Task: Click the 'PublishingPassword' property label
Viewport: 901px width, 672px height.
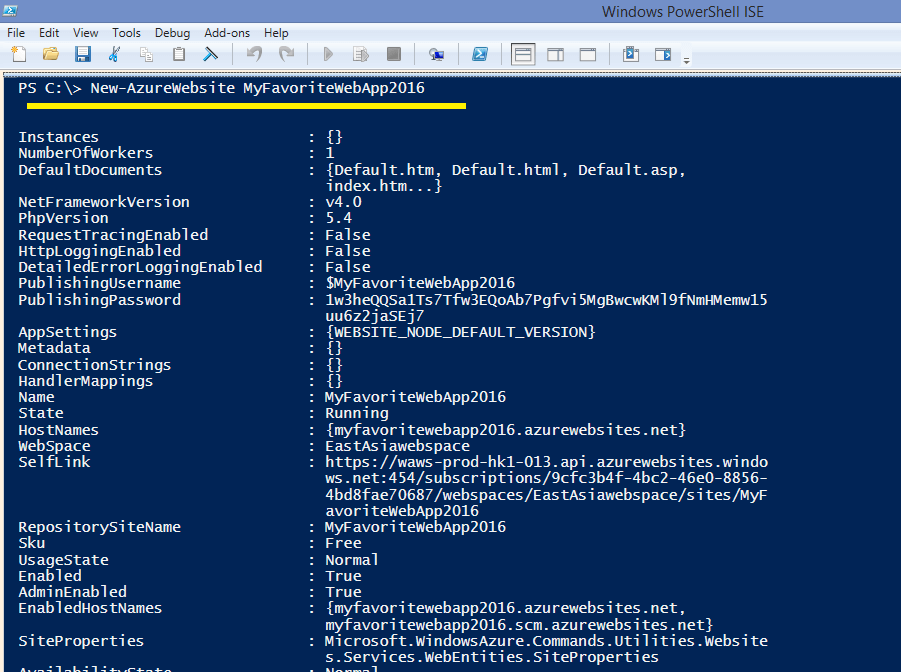Action: click(99, 300)
